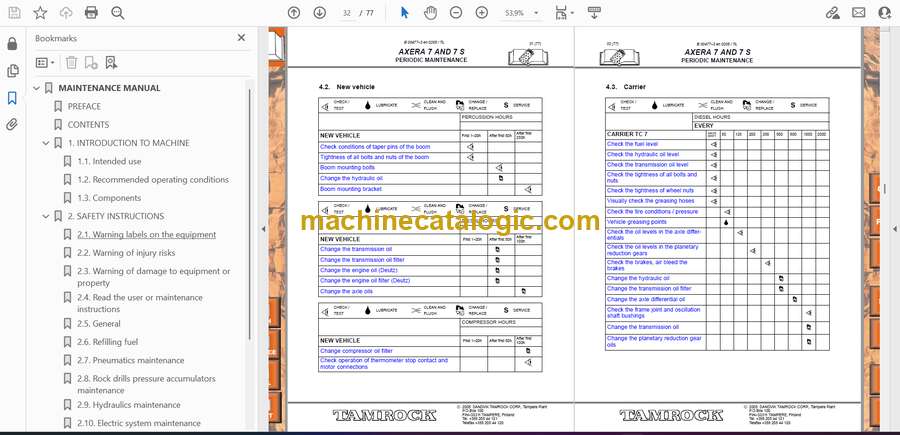Delete the selected bookmark with the trash icon

coord(71,63)
